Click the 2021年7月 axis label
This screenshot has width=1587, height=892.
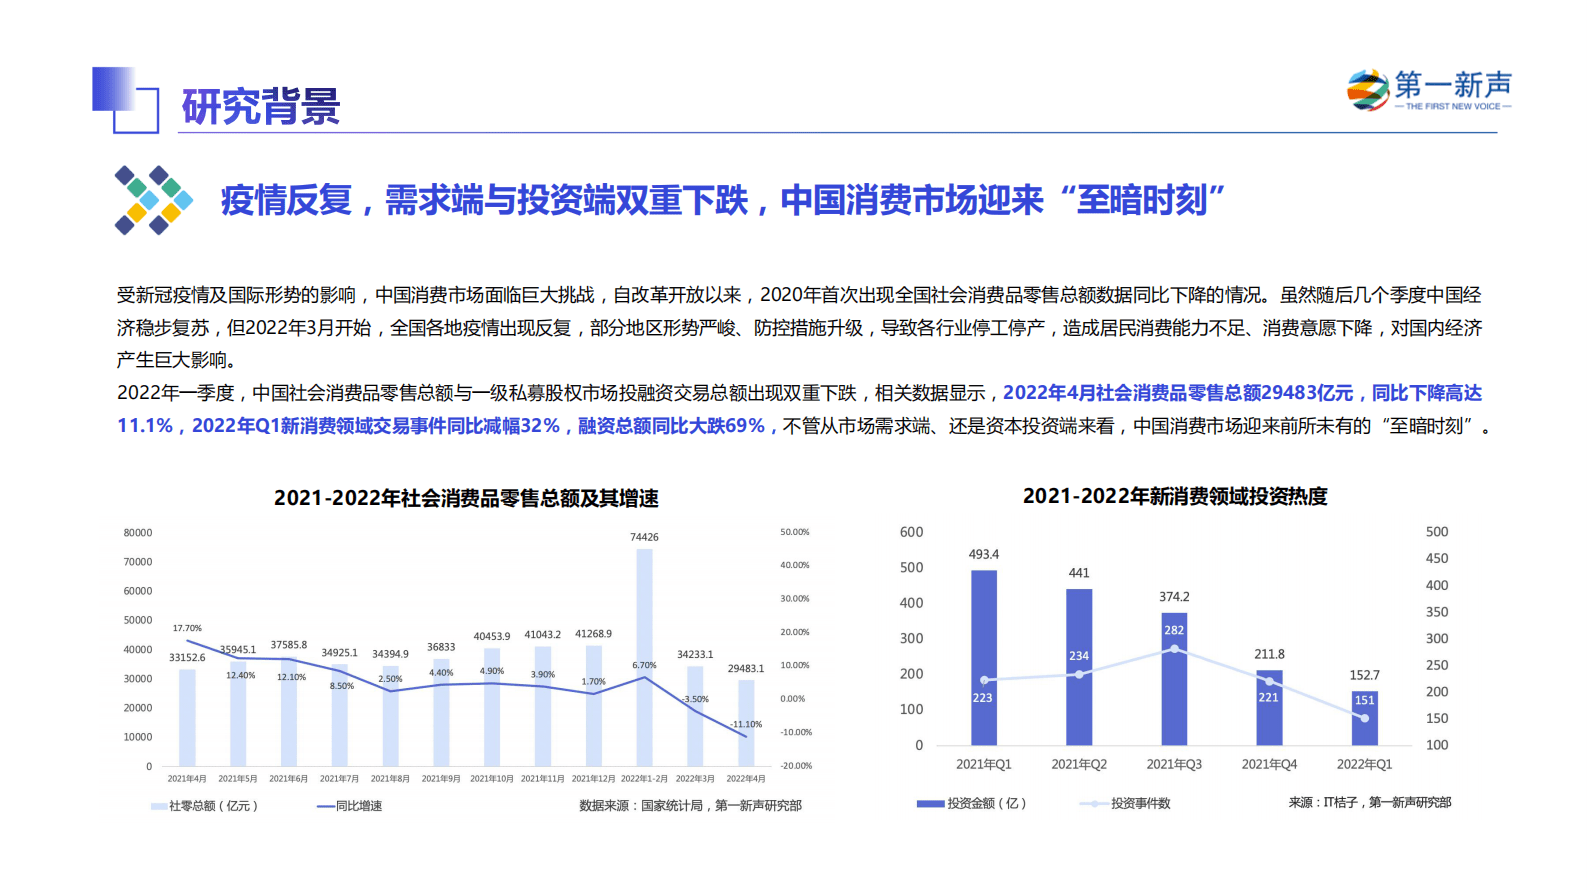tap(339, 779)
